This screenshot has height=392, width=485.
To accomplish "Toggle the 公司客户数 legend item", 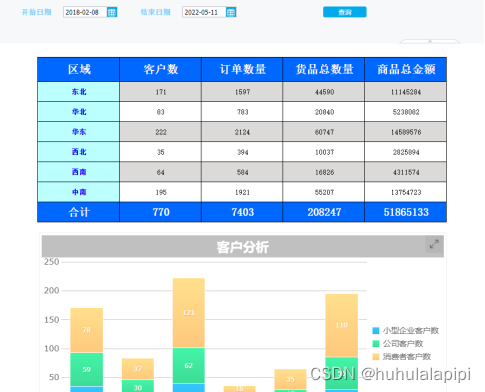I will click(398, 344).
